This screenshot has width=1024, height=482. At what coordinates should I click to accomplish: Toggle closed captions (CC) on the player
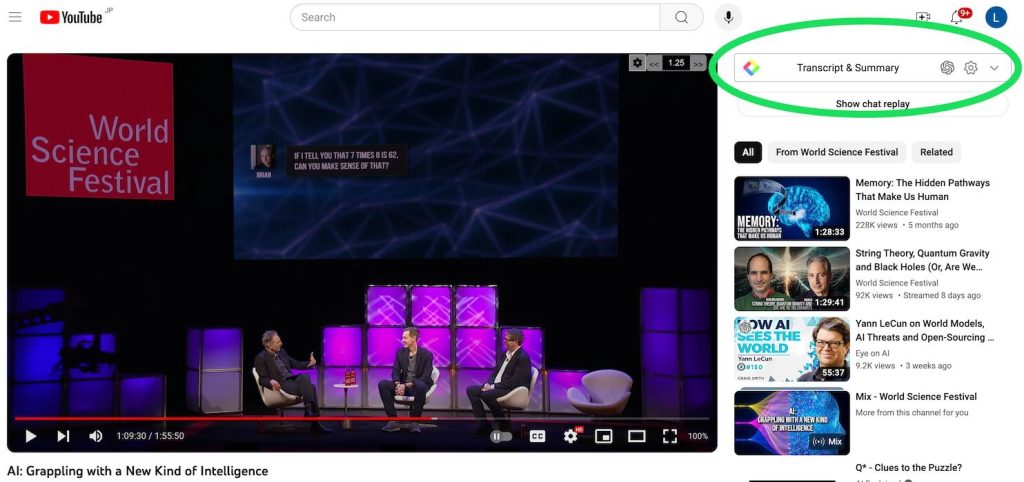point(537,436)
